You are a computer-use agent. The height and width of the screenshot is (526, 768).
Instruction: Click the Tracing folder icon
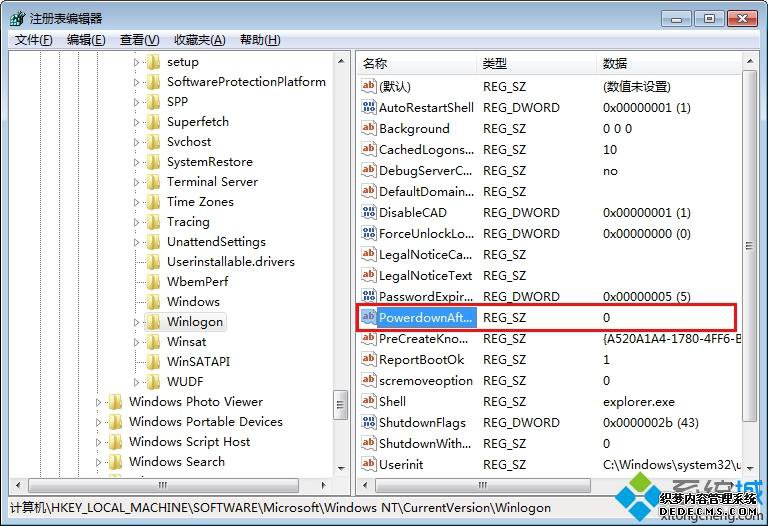tap(153, 222)
